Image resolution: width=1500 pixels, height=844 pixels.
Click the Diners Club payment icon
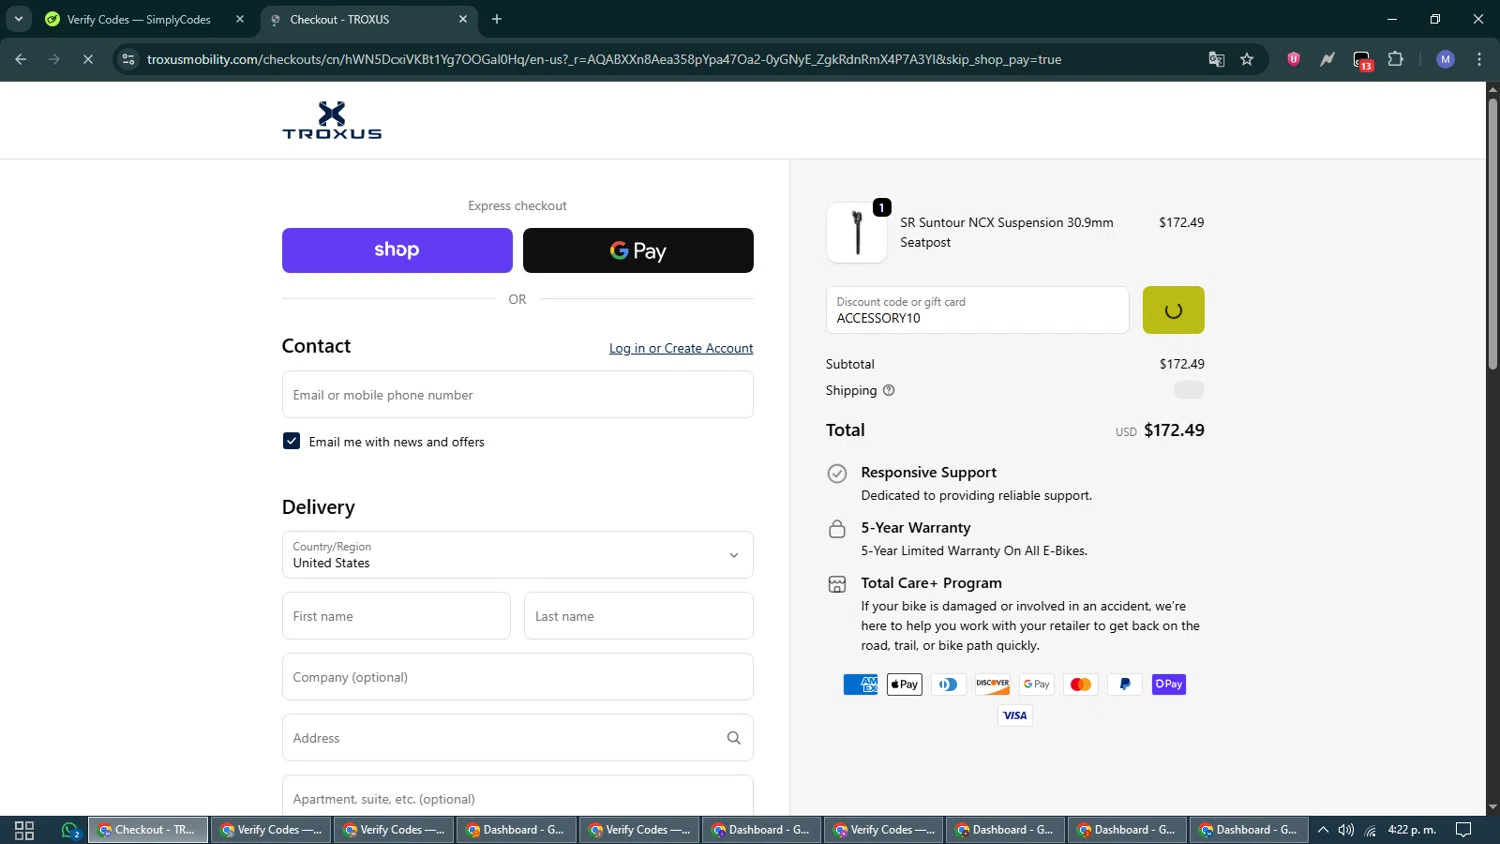pos(948,684)
